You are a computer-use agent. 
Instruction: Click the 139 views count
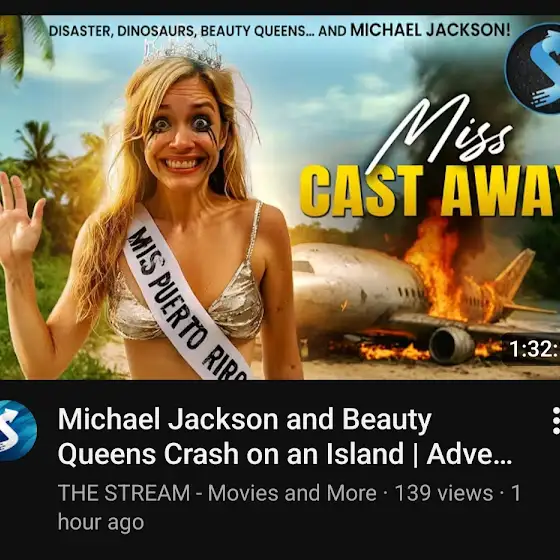444,493
